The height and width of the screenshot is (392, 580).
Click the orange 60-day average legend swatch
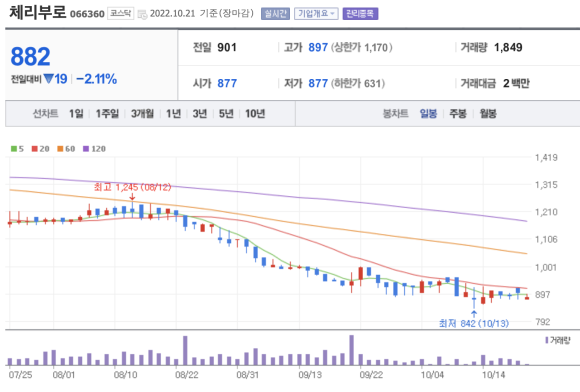click(60, 149)
